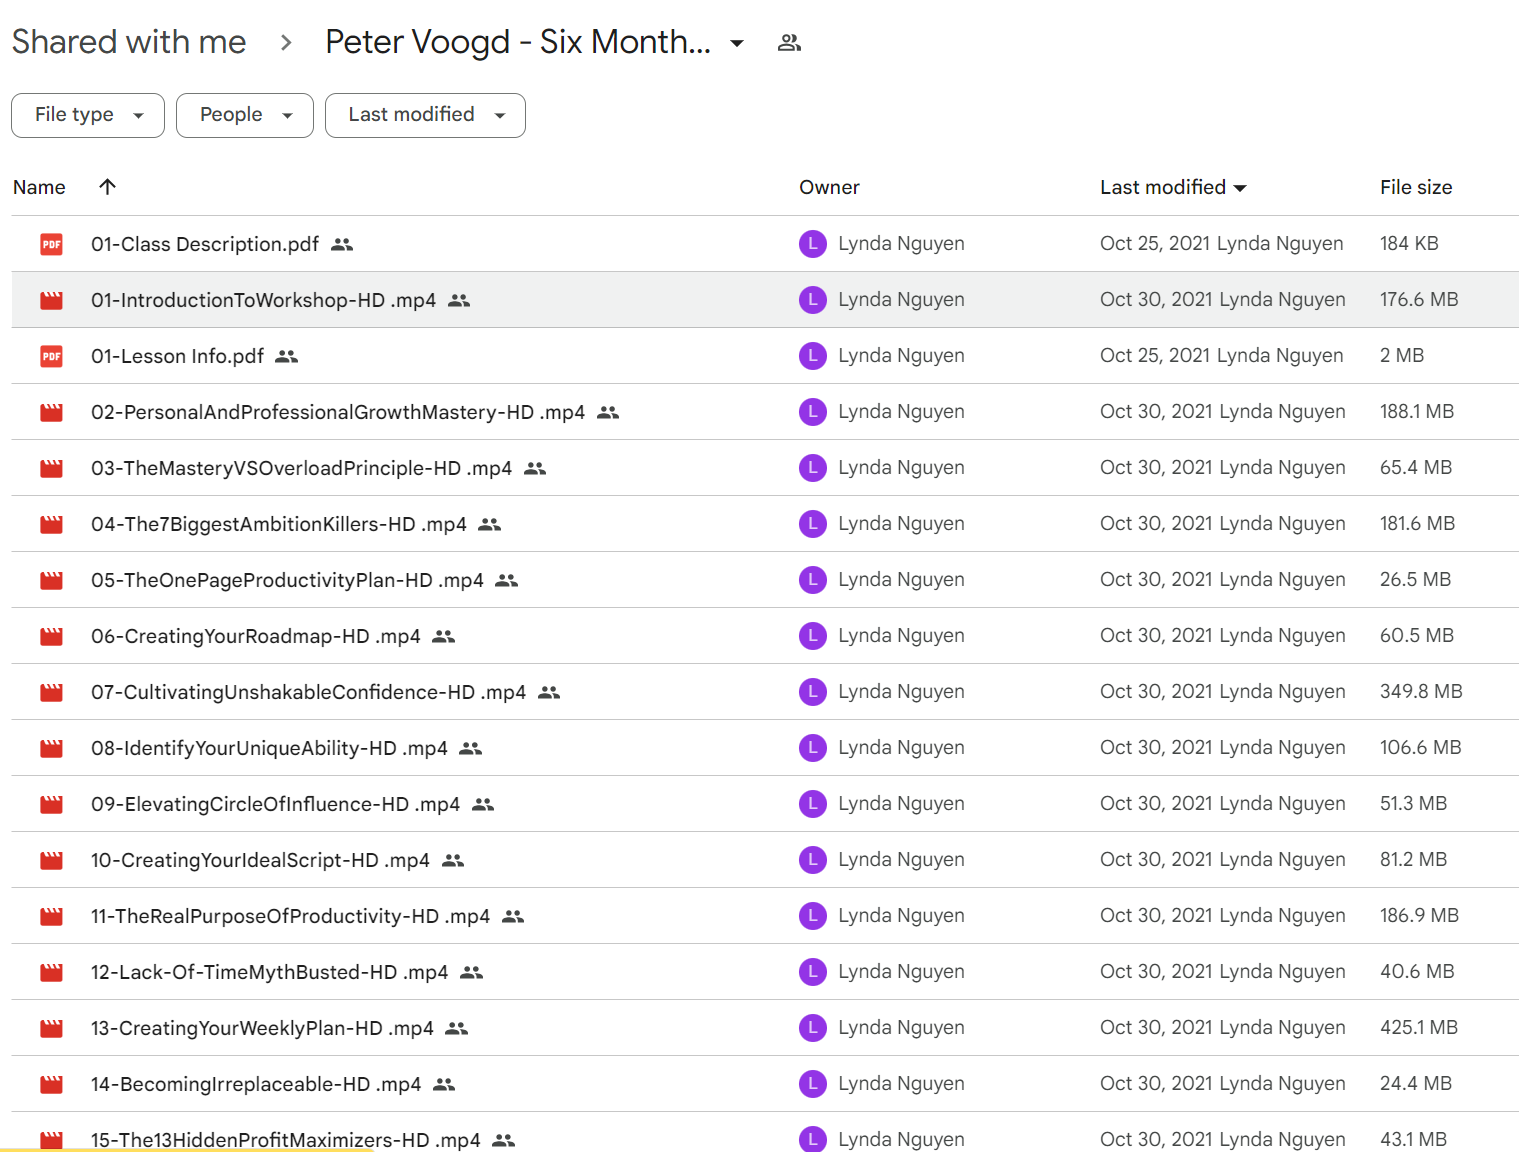Sort by the Name column header
The width and height of the screenshot is (1519, 1152).
pos(39,187)
